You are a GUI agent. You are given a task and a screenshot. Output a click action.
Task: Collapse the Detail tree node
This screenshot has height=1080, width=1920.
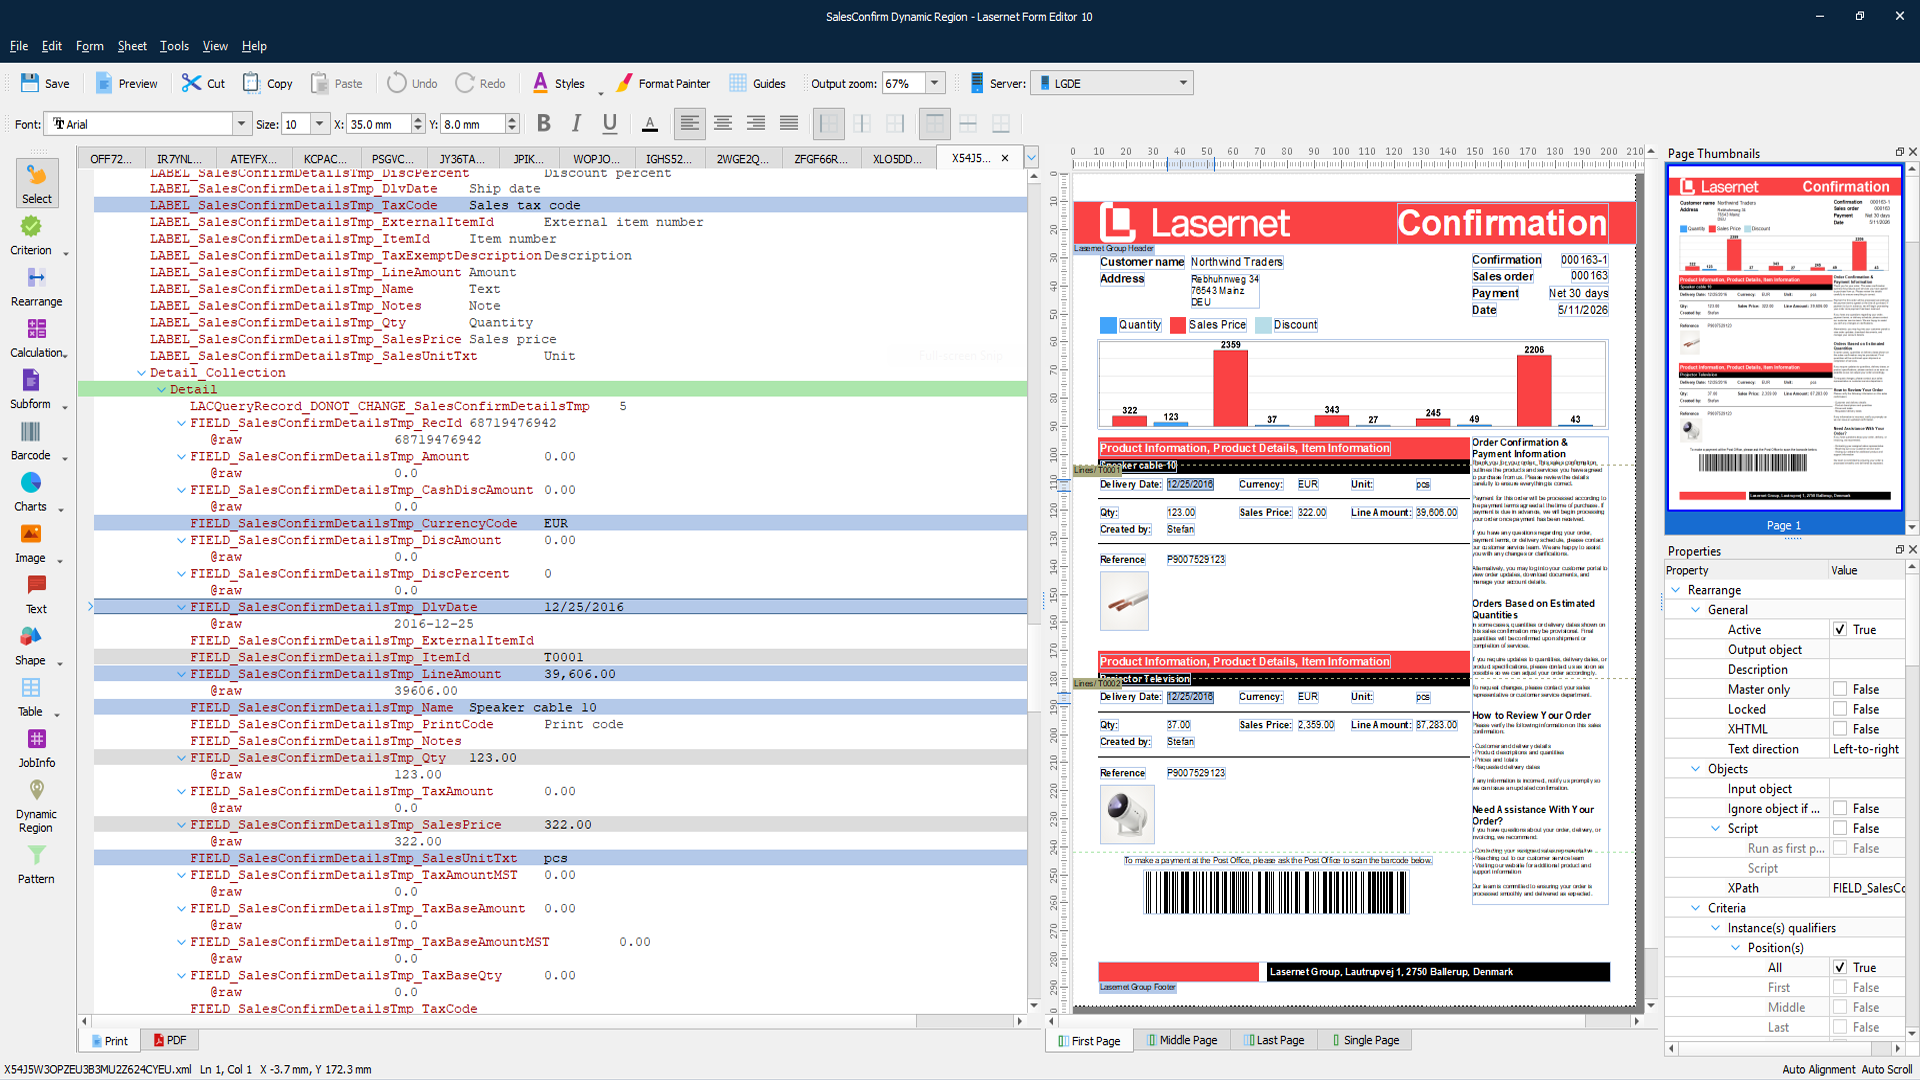(x=161, y=390)
